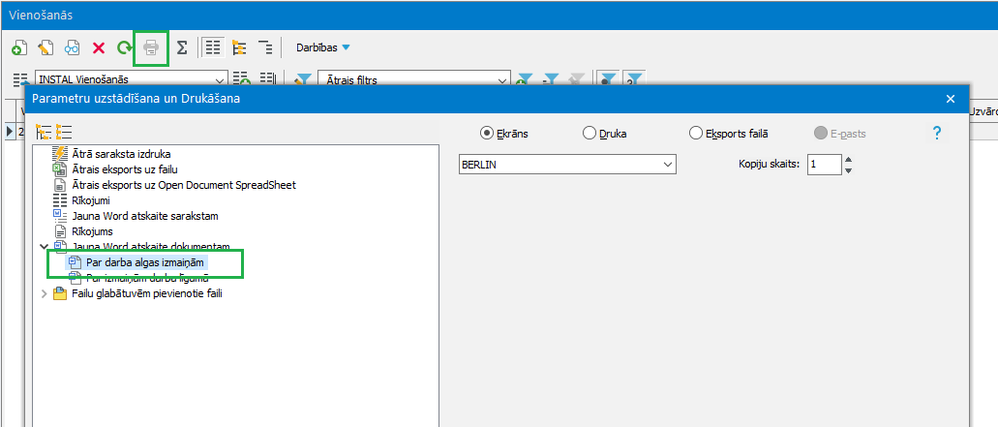
Task: Click the add view icon next to INSTAL Vienošanās
Action: (x=241, y=78)
